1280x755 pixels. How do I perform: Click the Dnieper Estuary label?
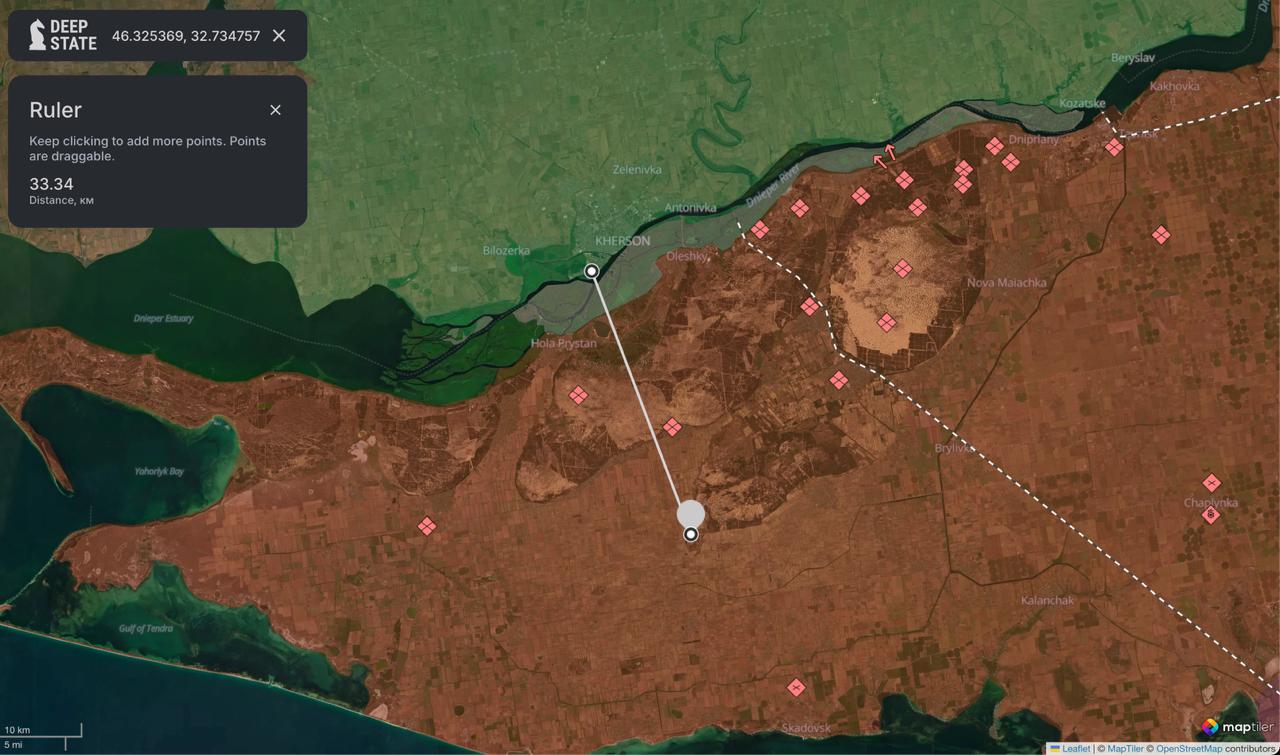coord(163,319)
